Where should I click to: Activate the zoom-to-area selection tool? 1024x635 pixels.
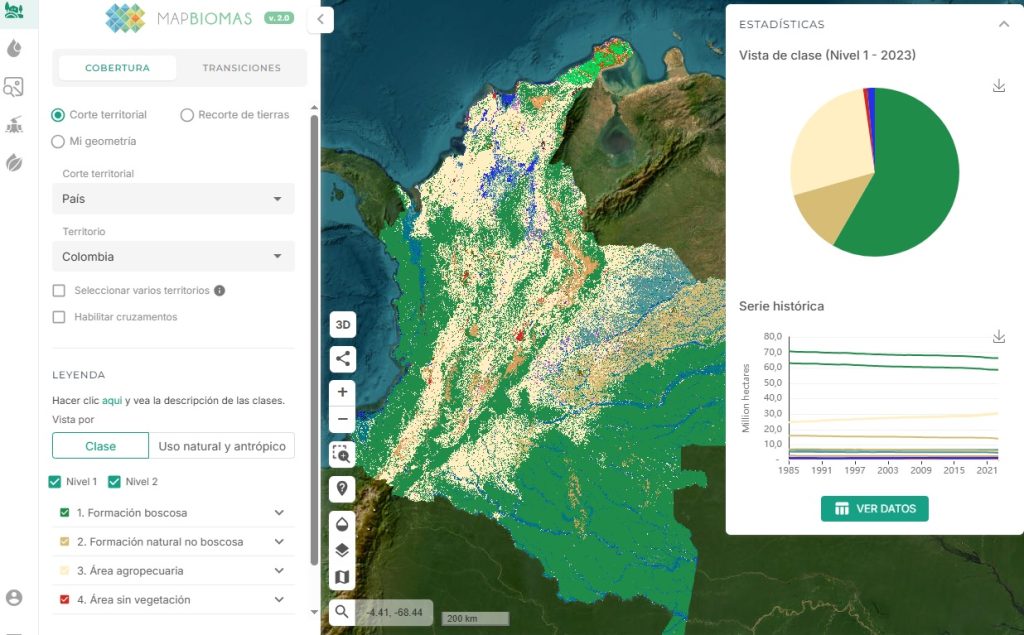click(x=341, y=455)
